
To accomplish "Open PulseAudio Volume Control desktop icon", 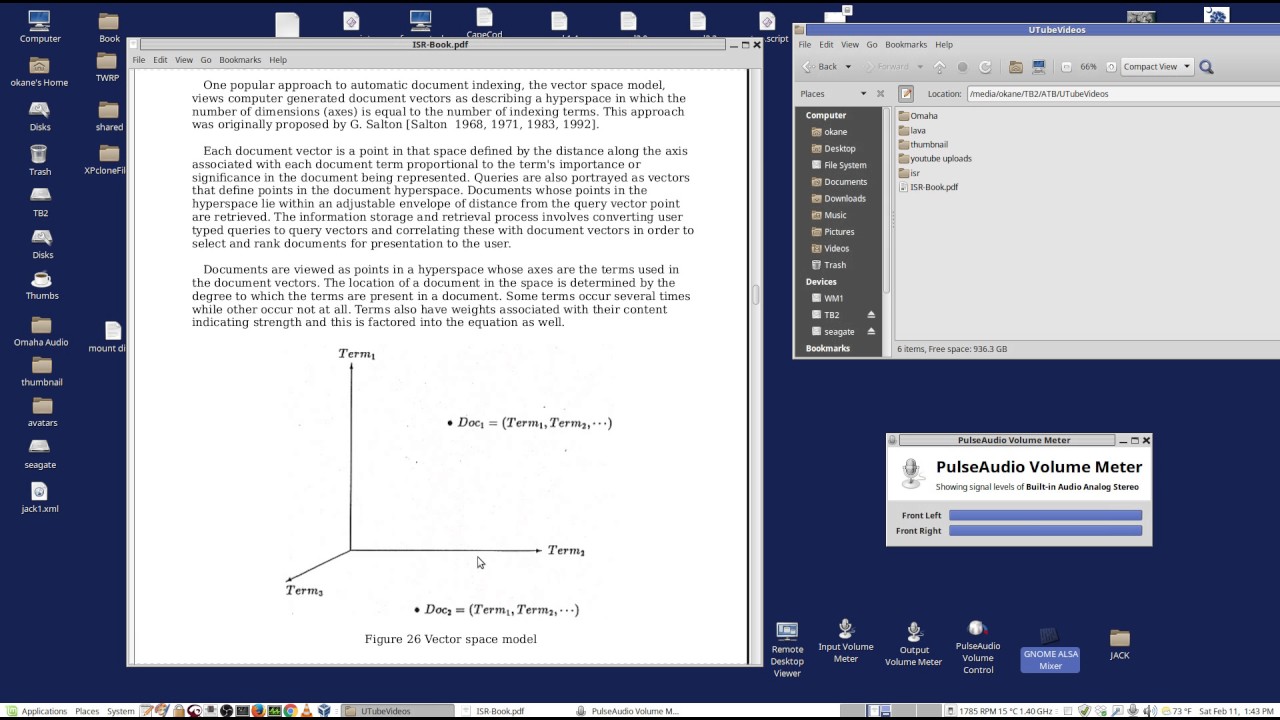I will (978, 647).
